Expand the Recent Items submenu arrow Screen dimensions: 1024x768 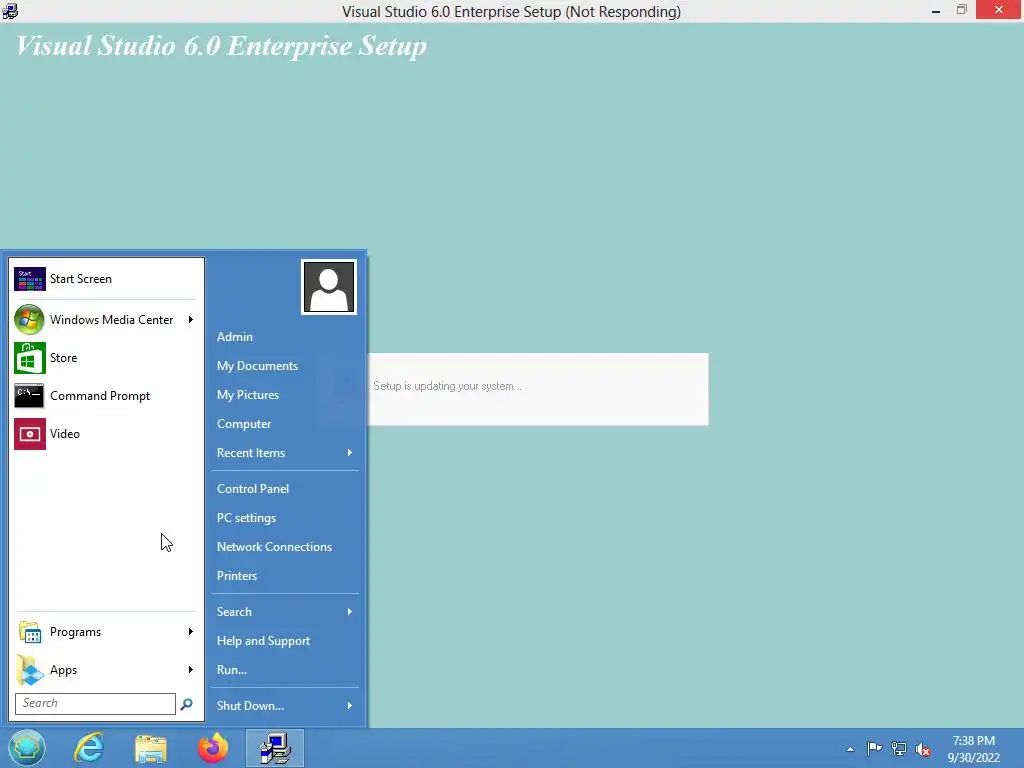point(349,453)
